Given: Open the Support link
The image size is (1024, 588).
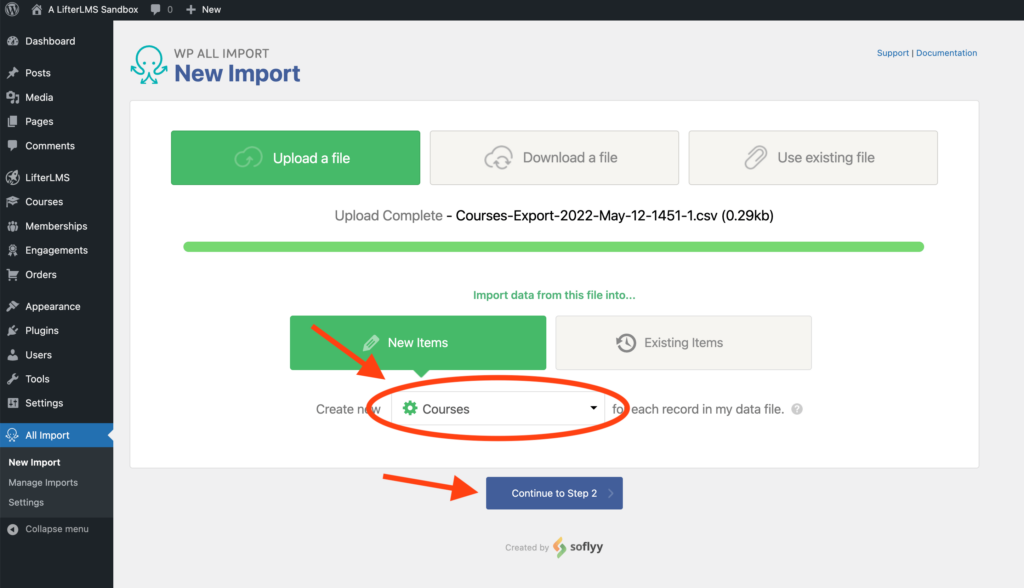Looking at the screenshot, I should click(893, 53).
